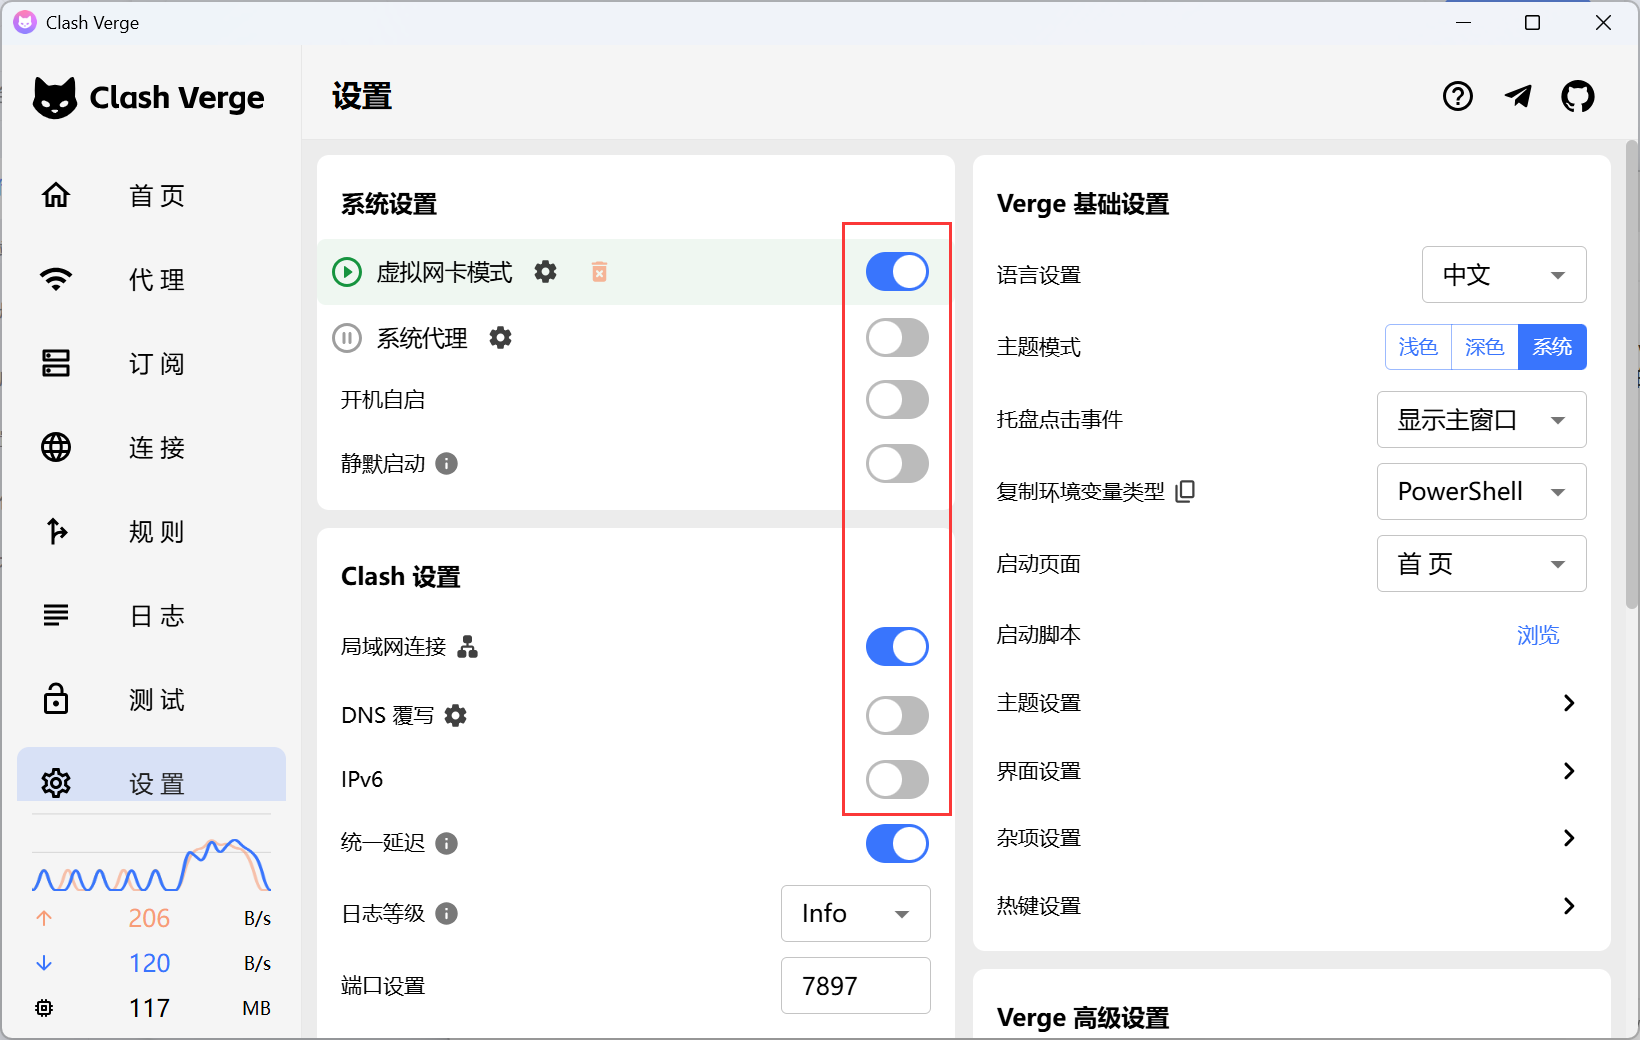Click the copy icon beside 复制环境变量类型
This screenshot has height=1040, width=1640.
click(x=1185, y=491)
